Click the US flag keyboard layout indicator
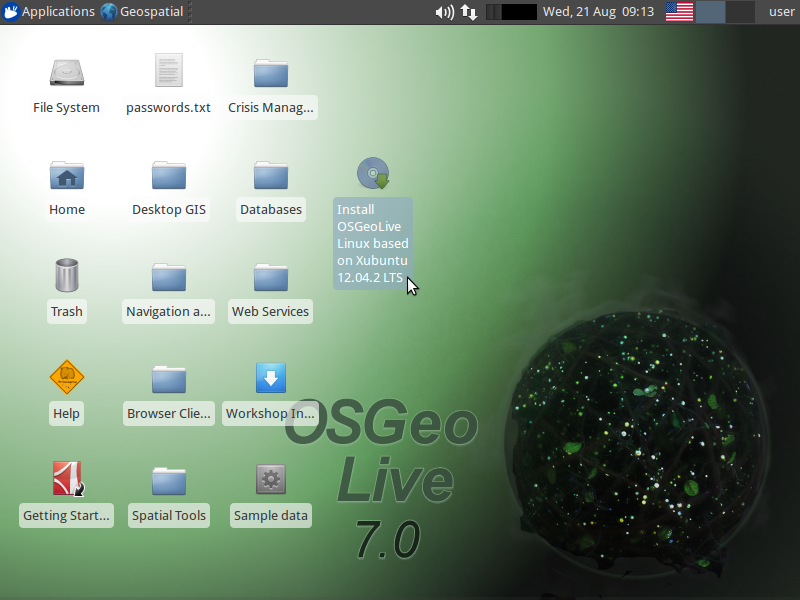The height and width of the screenshot is (600, 800). pyautogui.click(x=680, y=12)
